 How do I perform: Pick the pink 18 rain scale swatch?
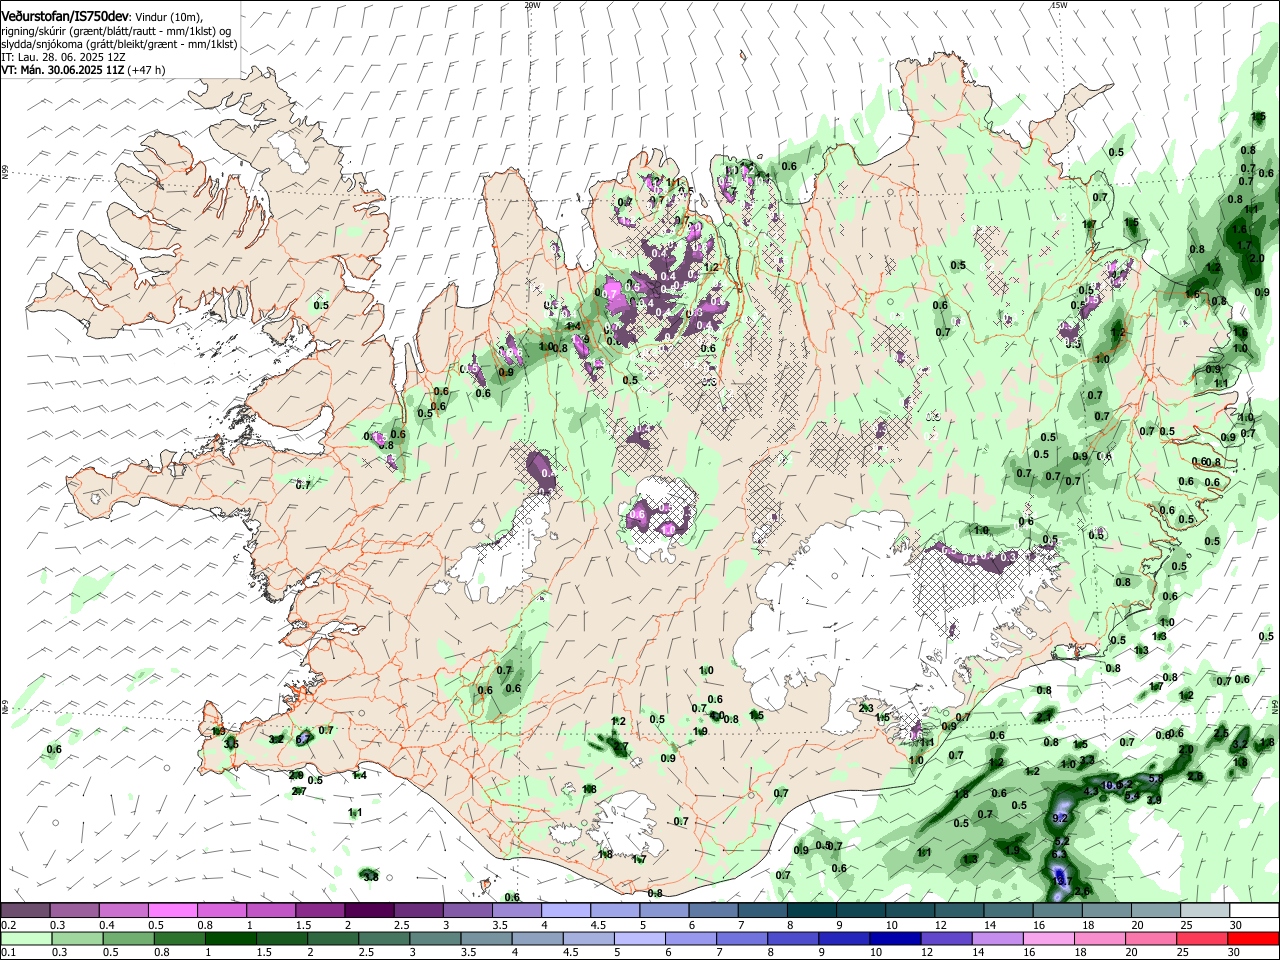1100,938
